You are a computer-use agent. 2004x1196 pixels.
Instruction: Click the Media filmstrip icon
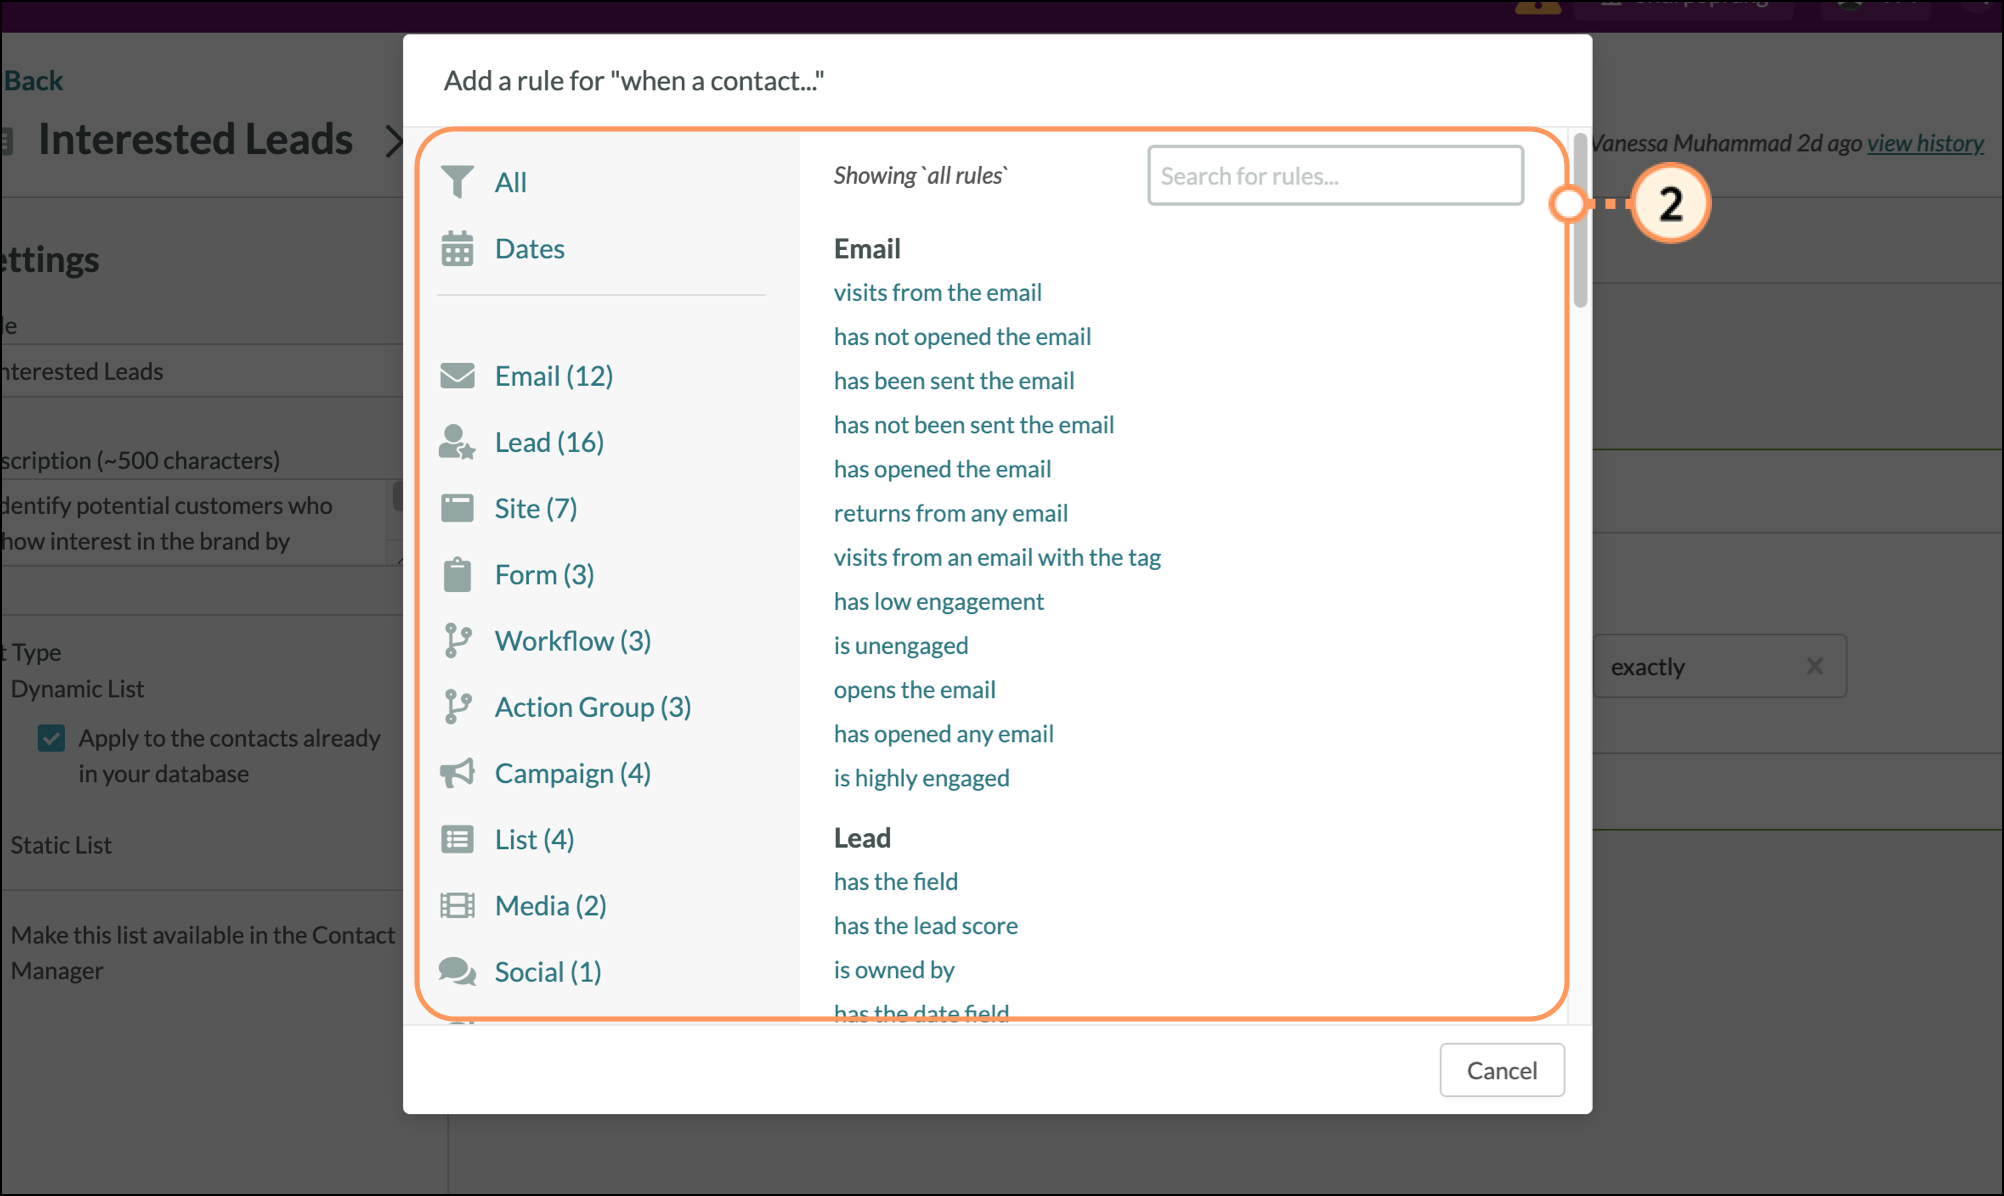point(457,906)
